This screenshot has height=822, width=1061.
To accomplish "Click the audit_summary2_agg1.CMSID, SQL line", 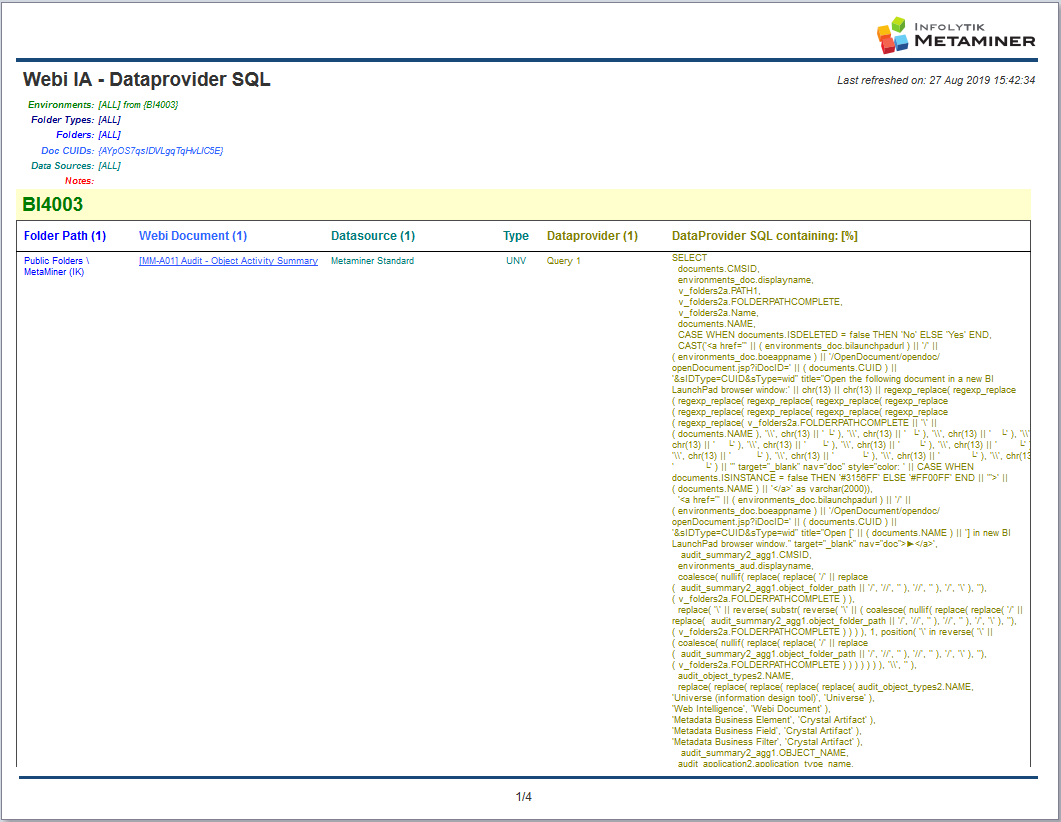I will coord(746,555).
